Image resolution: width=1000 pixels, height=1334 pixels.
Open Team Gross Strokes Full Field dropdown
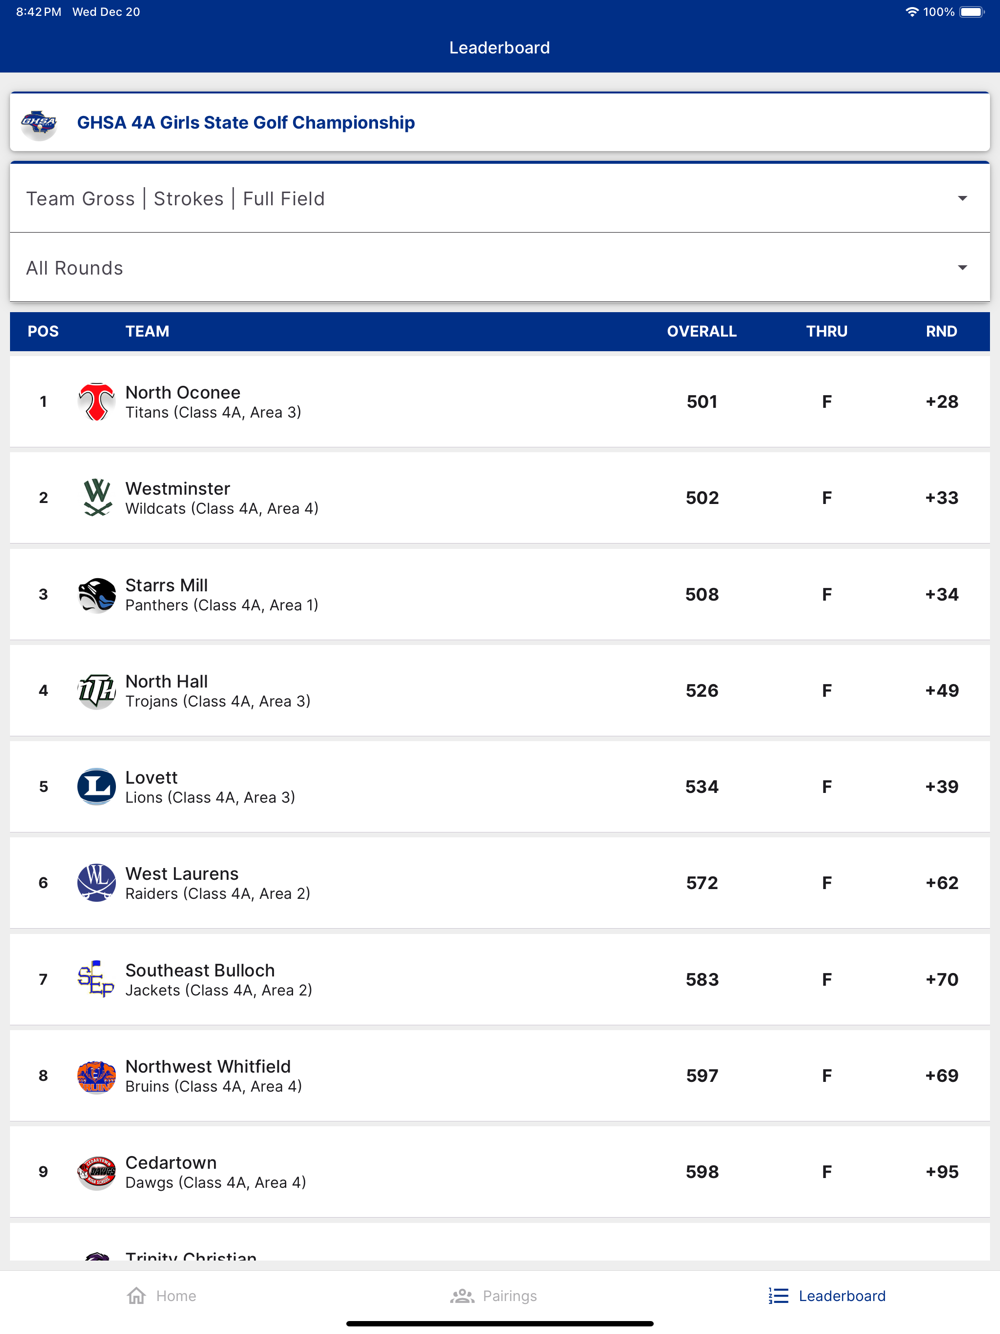click(498, 199)
